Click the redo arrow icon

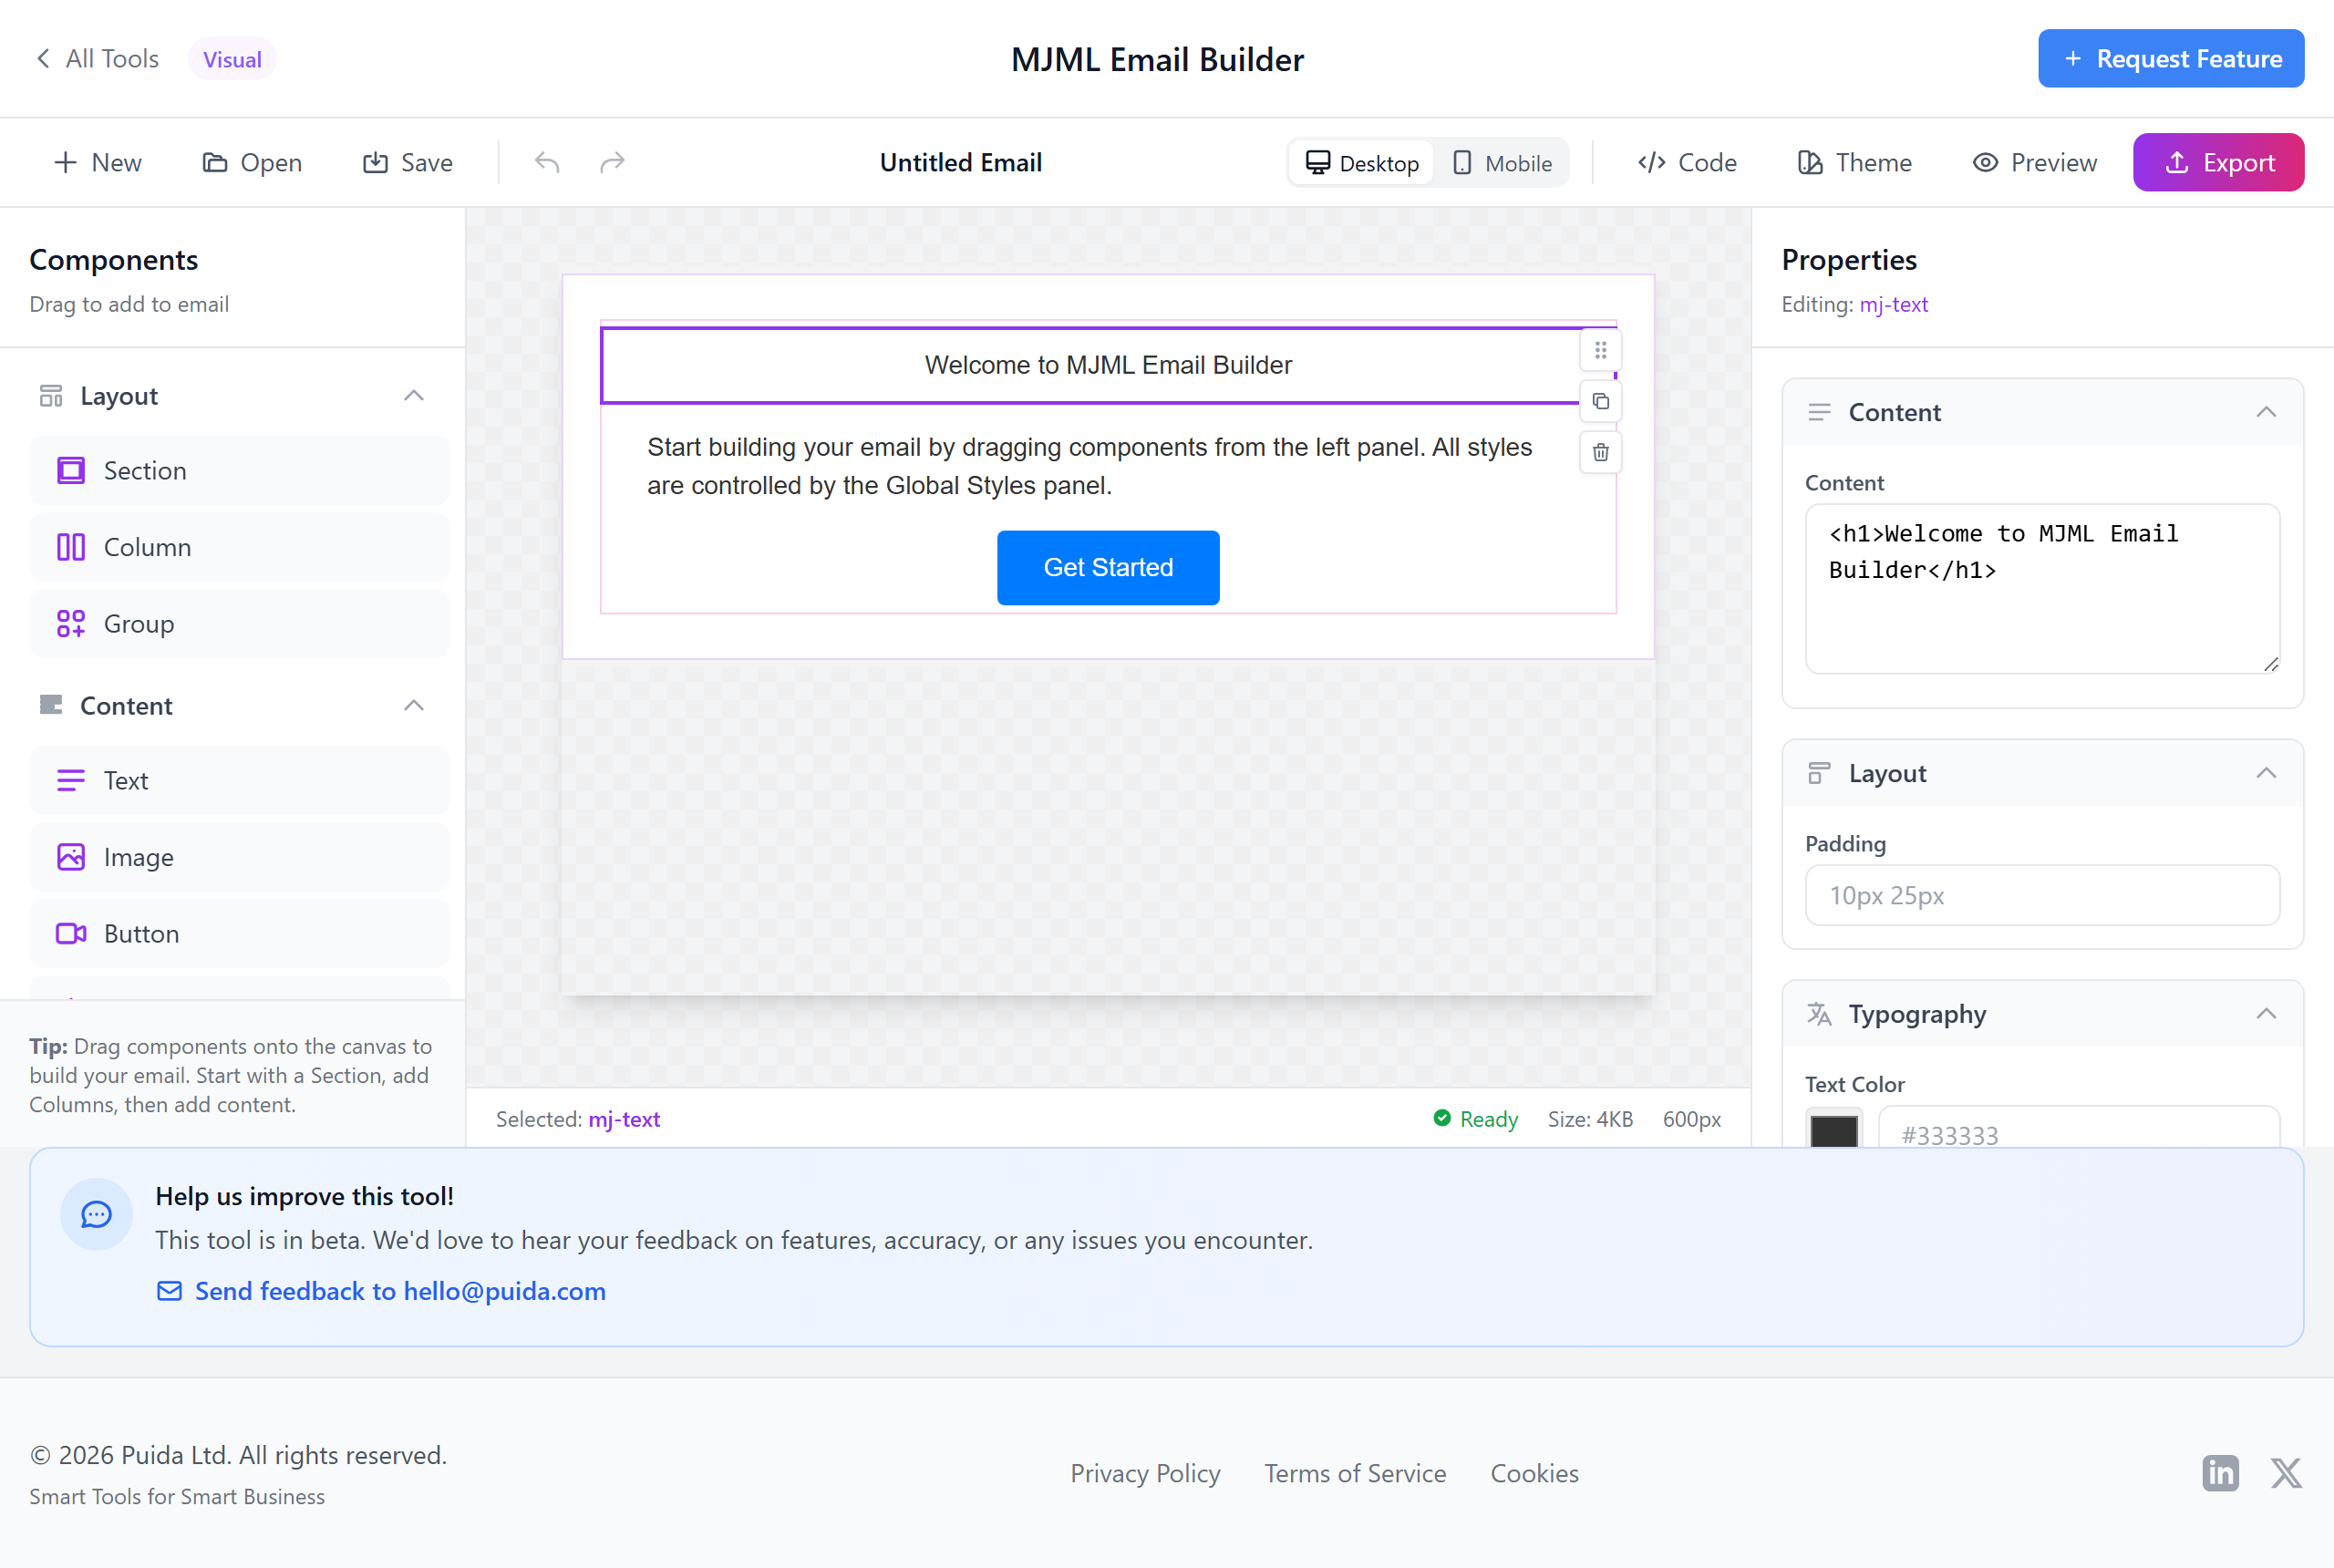click(612, 162)
